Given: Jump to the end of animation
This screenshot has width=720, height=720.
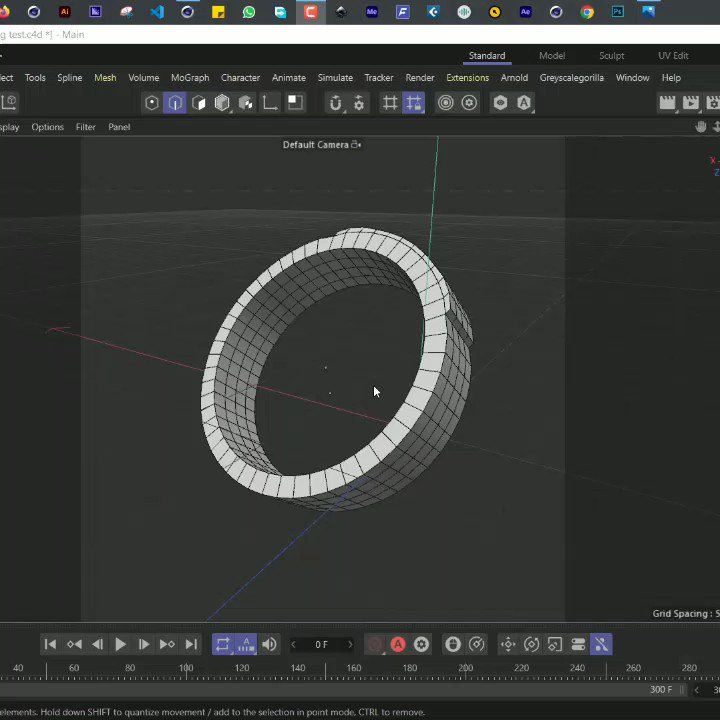Looking at the screenshot, I should [191, 644].
